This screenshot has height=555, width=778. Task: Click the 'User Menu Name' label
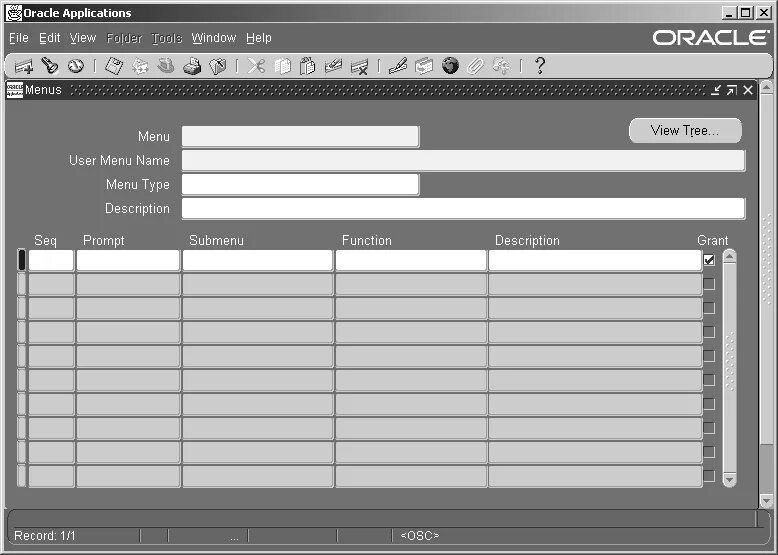(119, 161)
